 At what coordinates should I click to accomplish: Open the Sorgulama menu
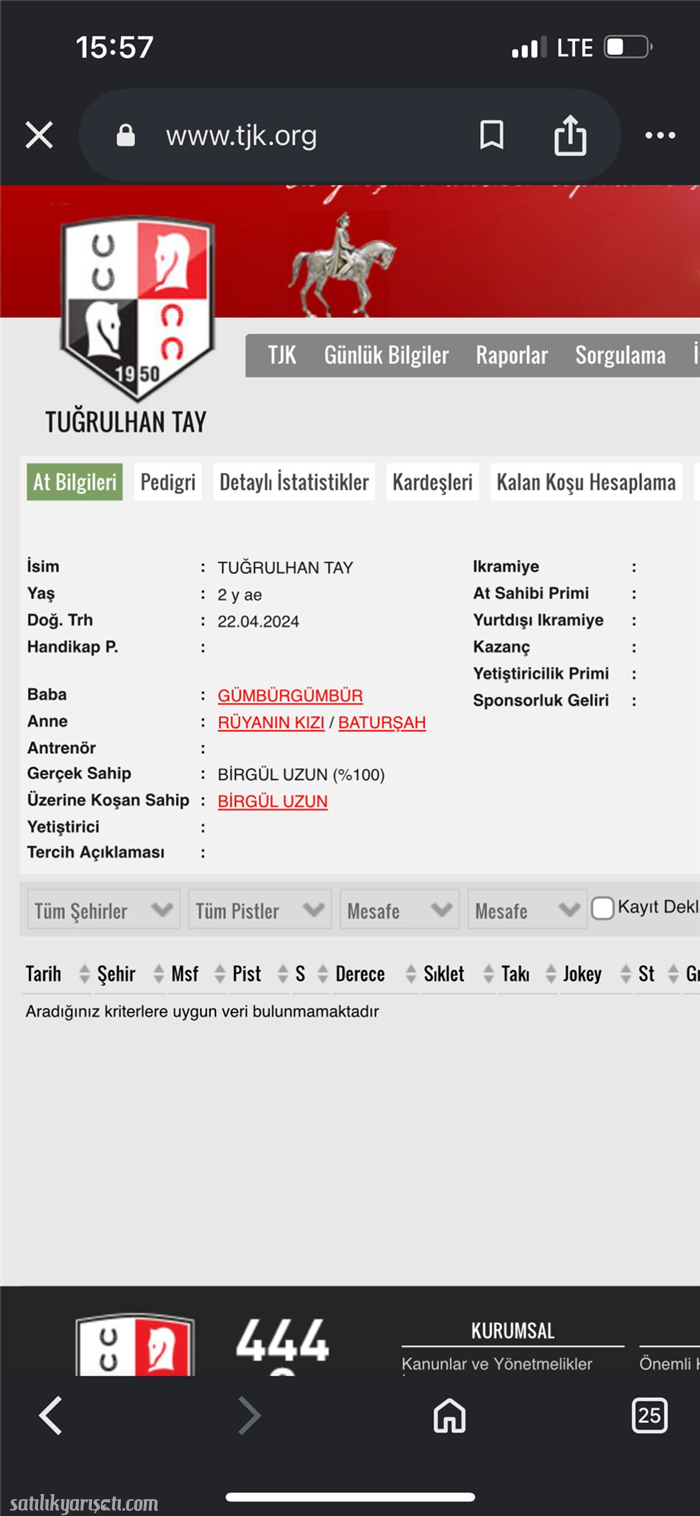[620, 355]
